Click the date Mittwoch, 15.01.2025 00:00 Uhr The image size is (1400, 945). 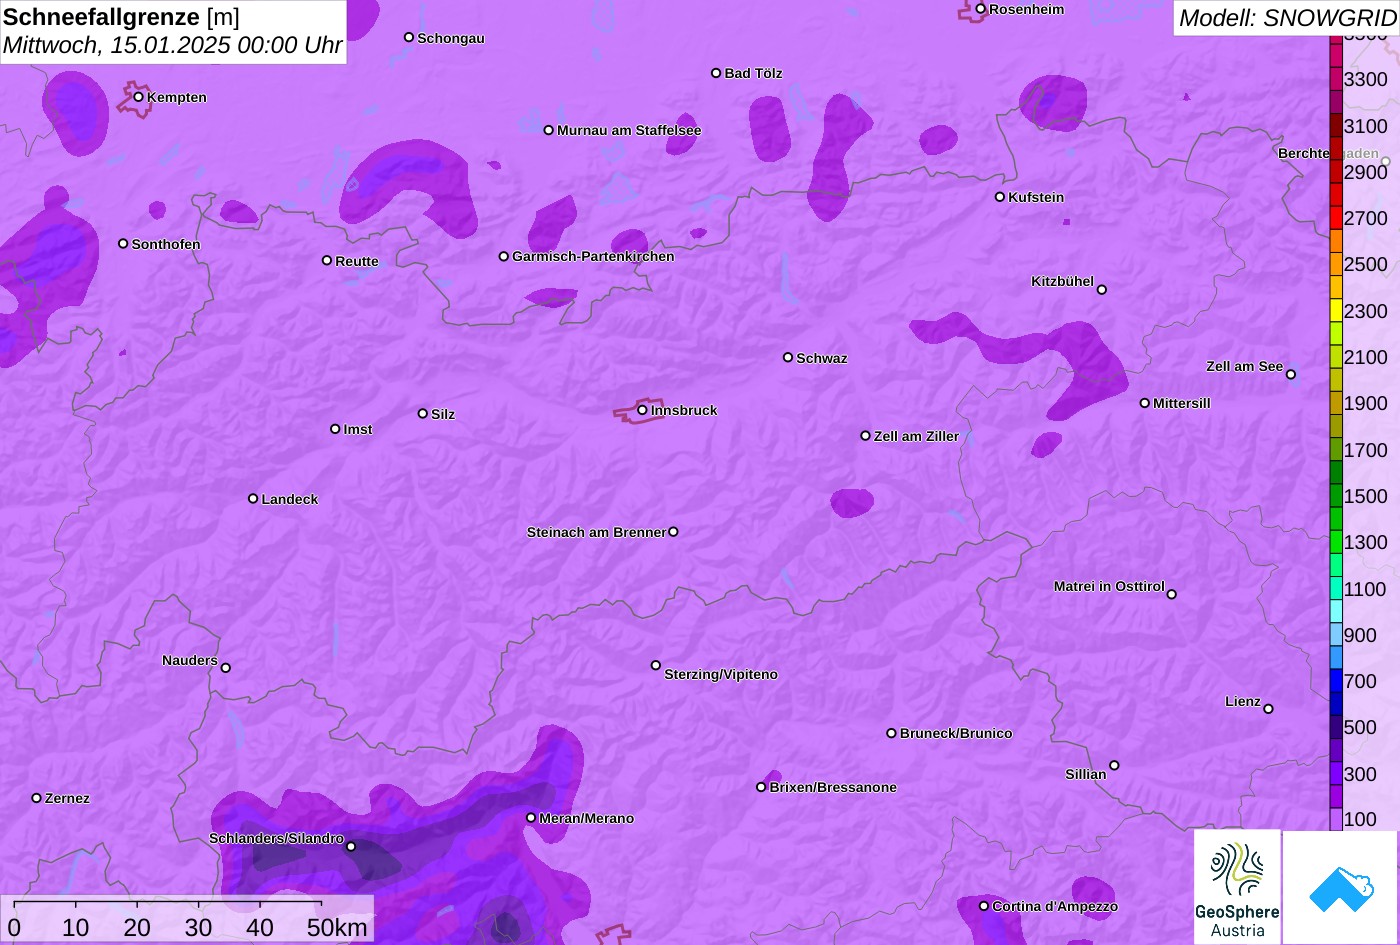coord(173,45)
